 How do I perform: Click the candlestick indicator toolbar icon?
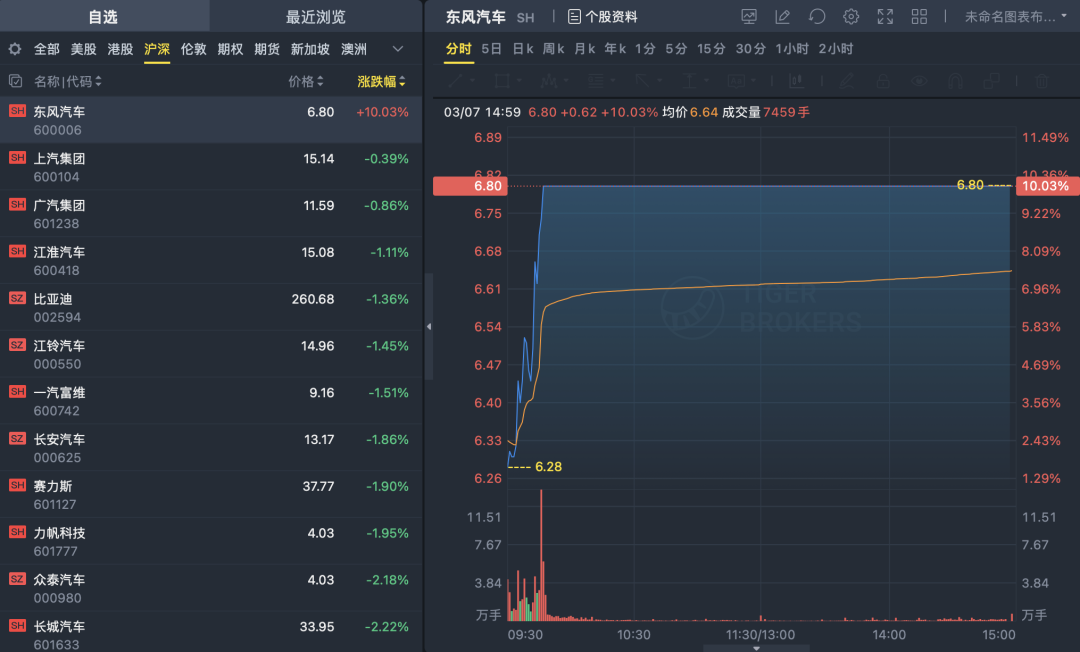pyautogui.click(x=796, y=81)
